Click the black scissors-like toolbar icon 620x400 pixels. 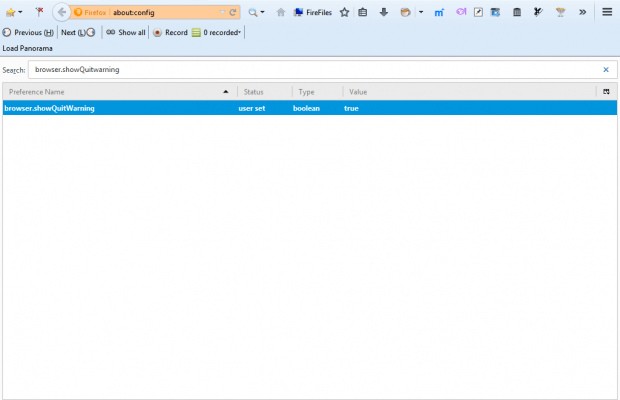point(538,12)
